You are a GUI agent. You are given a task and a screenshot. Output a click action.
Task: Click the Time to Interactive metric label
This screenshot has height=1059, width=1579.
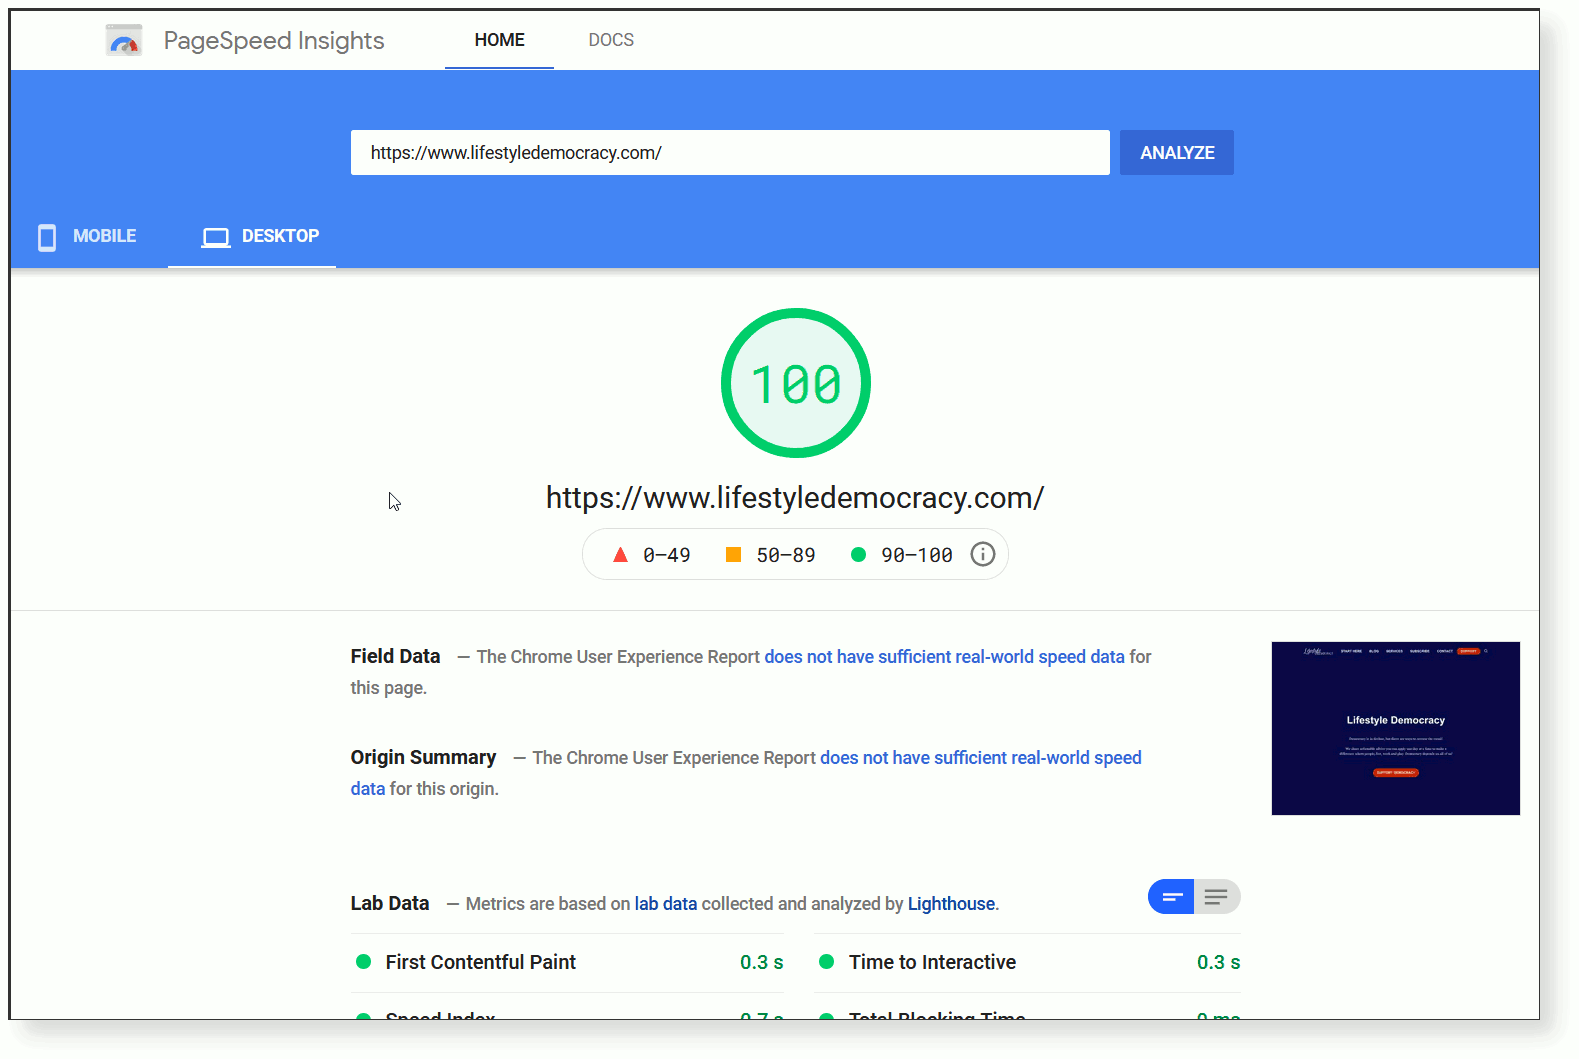click(x=932, y=962)
